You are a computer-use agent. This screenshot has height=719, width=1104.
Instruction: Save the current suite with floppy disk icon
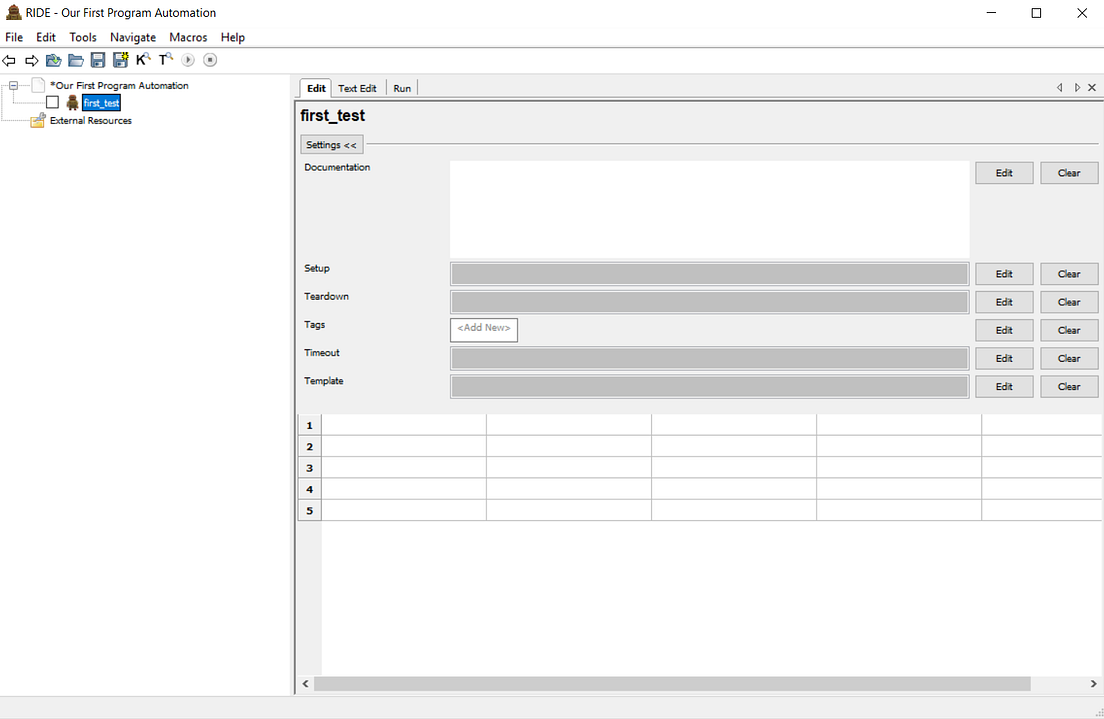click(x=97, y=59)
